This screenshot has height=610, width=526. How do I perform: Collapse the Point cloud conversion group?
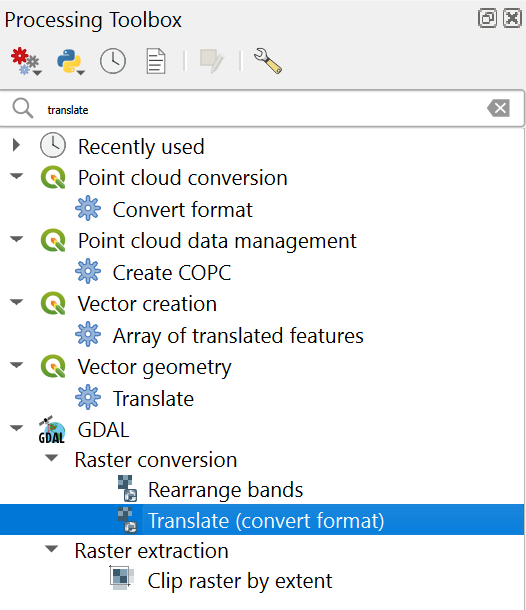point(16,176)
